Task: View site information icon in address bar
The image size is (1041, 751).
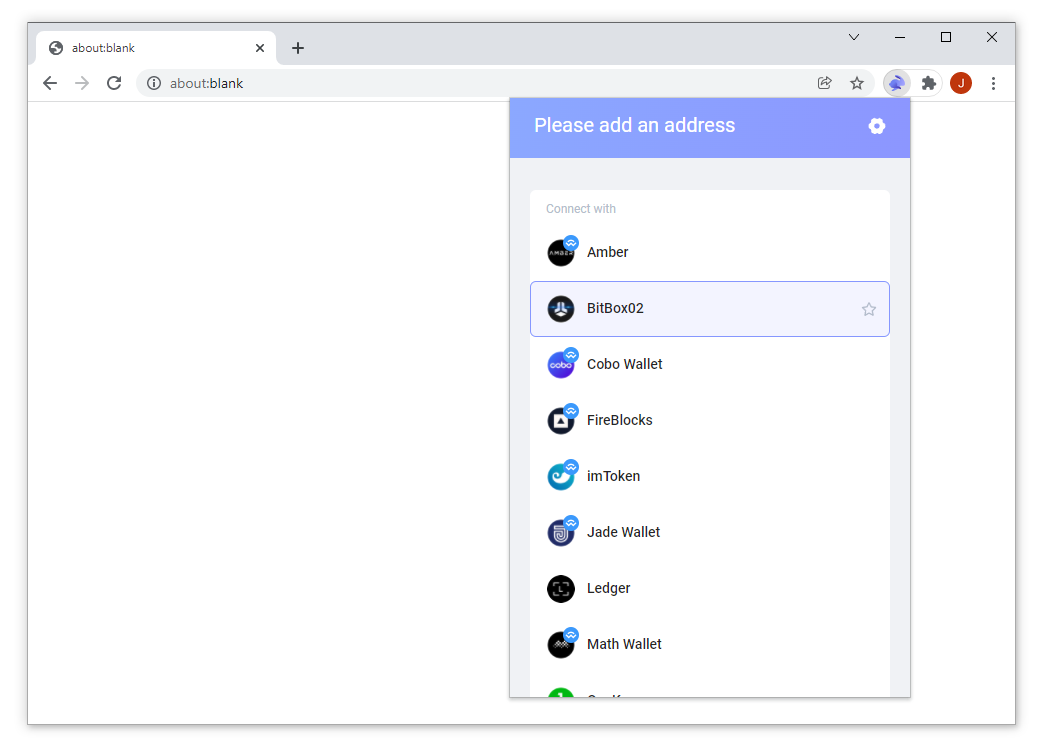Action: click(154, 84)
